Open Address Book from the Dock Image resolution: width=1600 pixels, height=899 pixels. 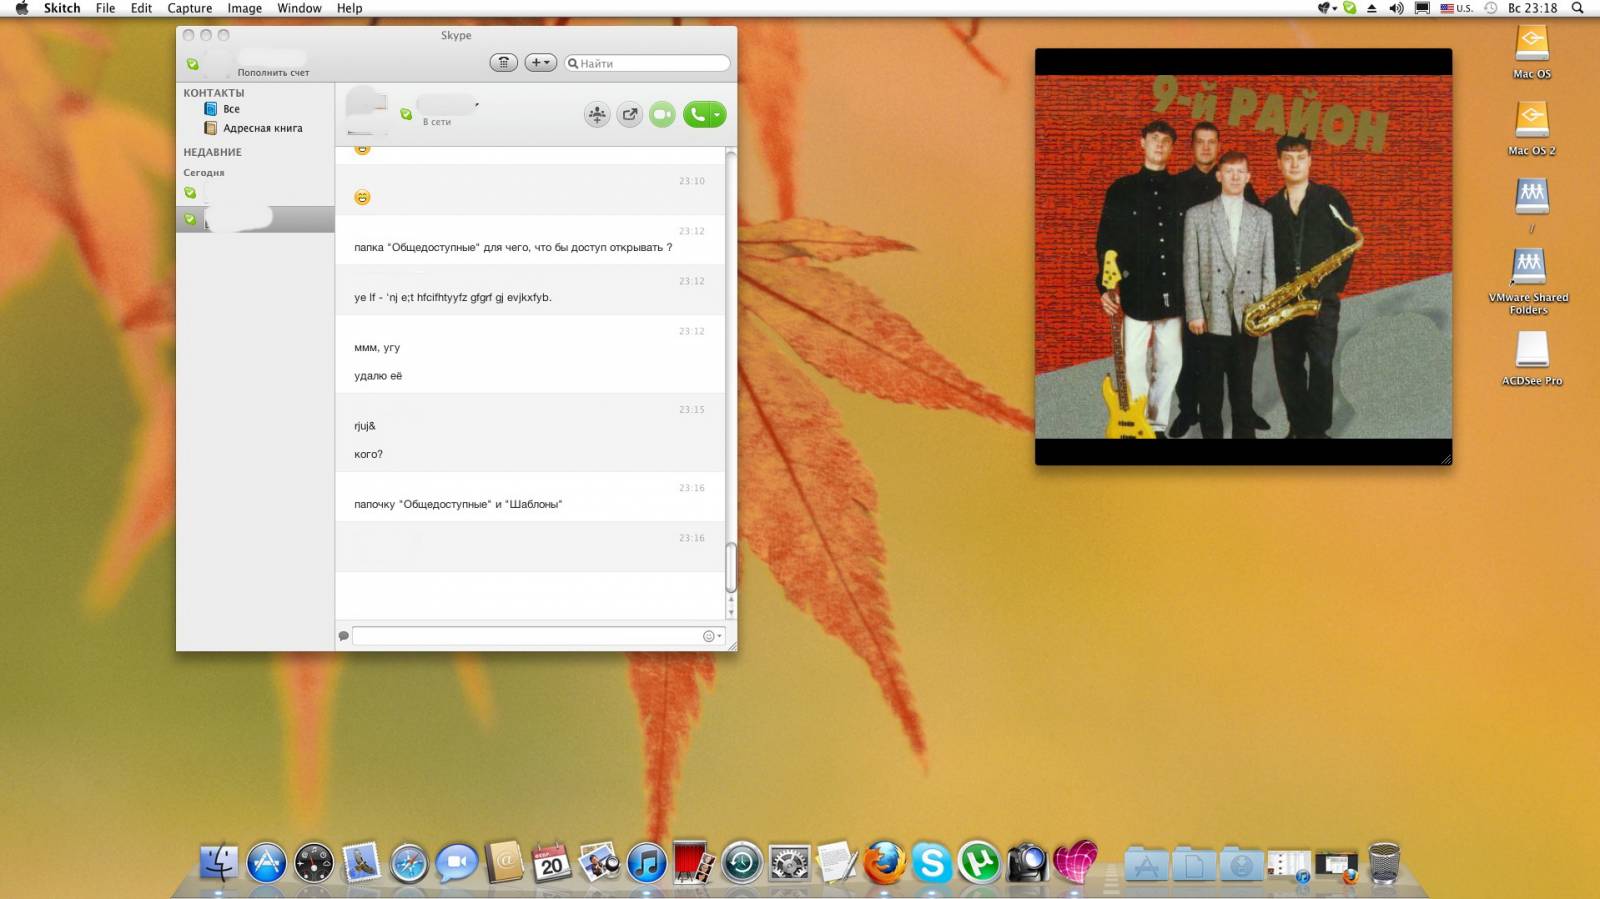point(504,863)
